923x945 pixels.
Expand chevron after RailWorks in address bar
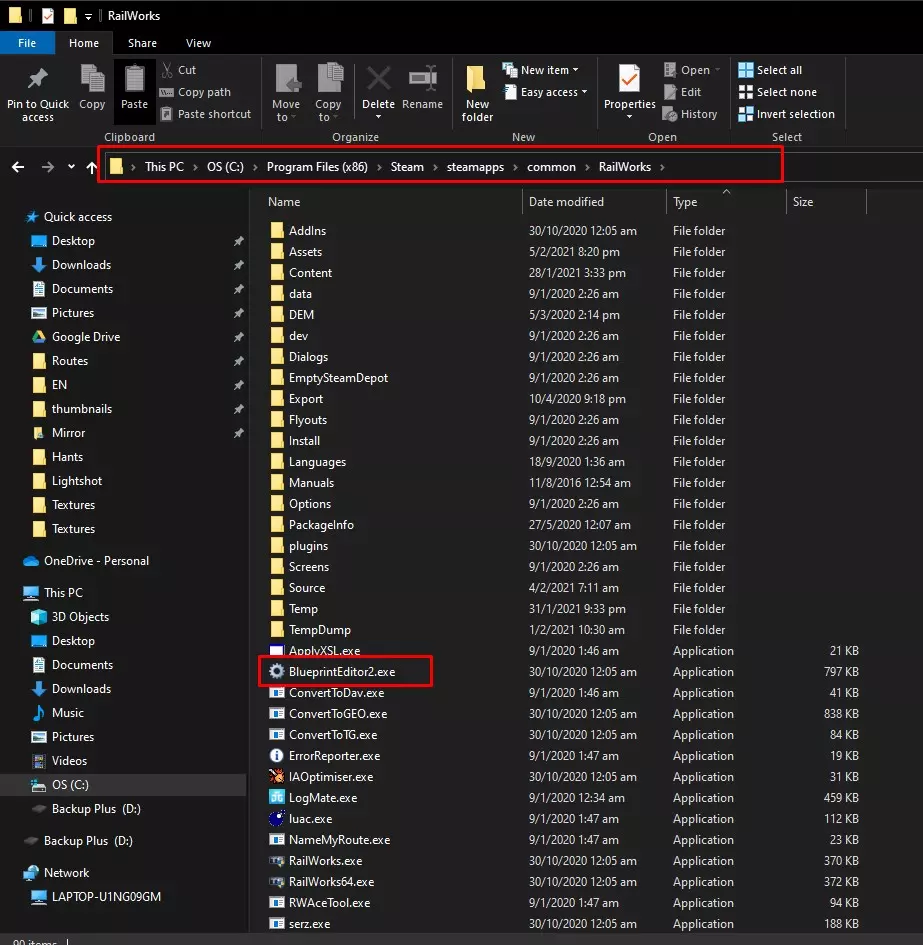point(662,167)
